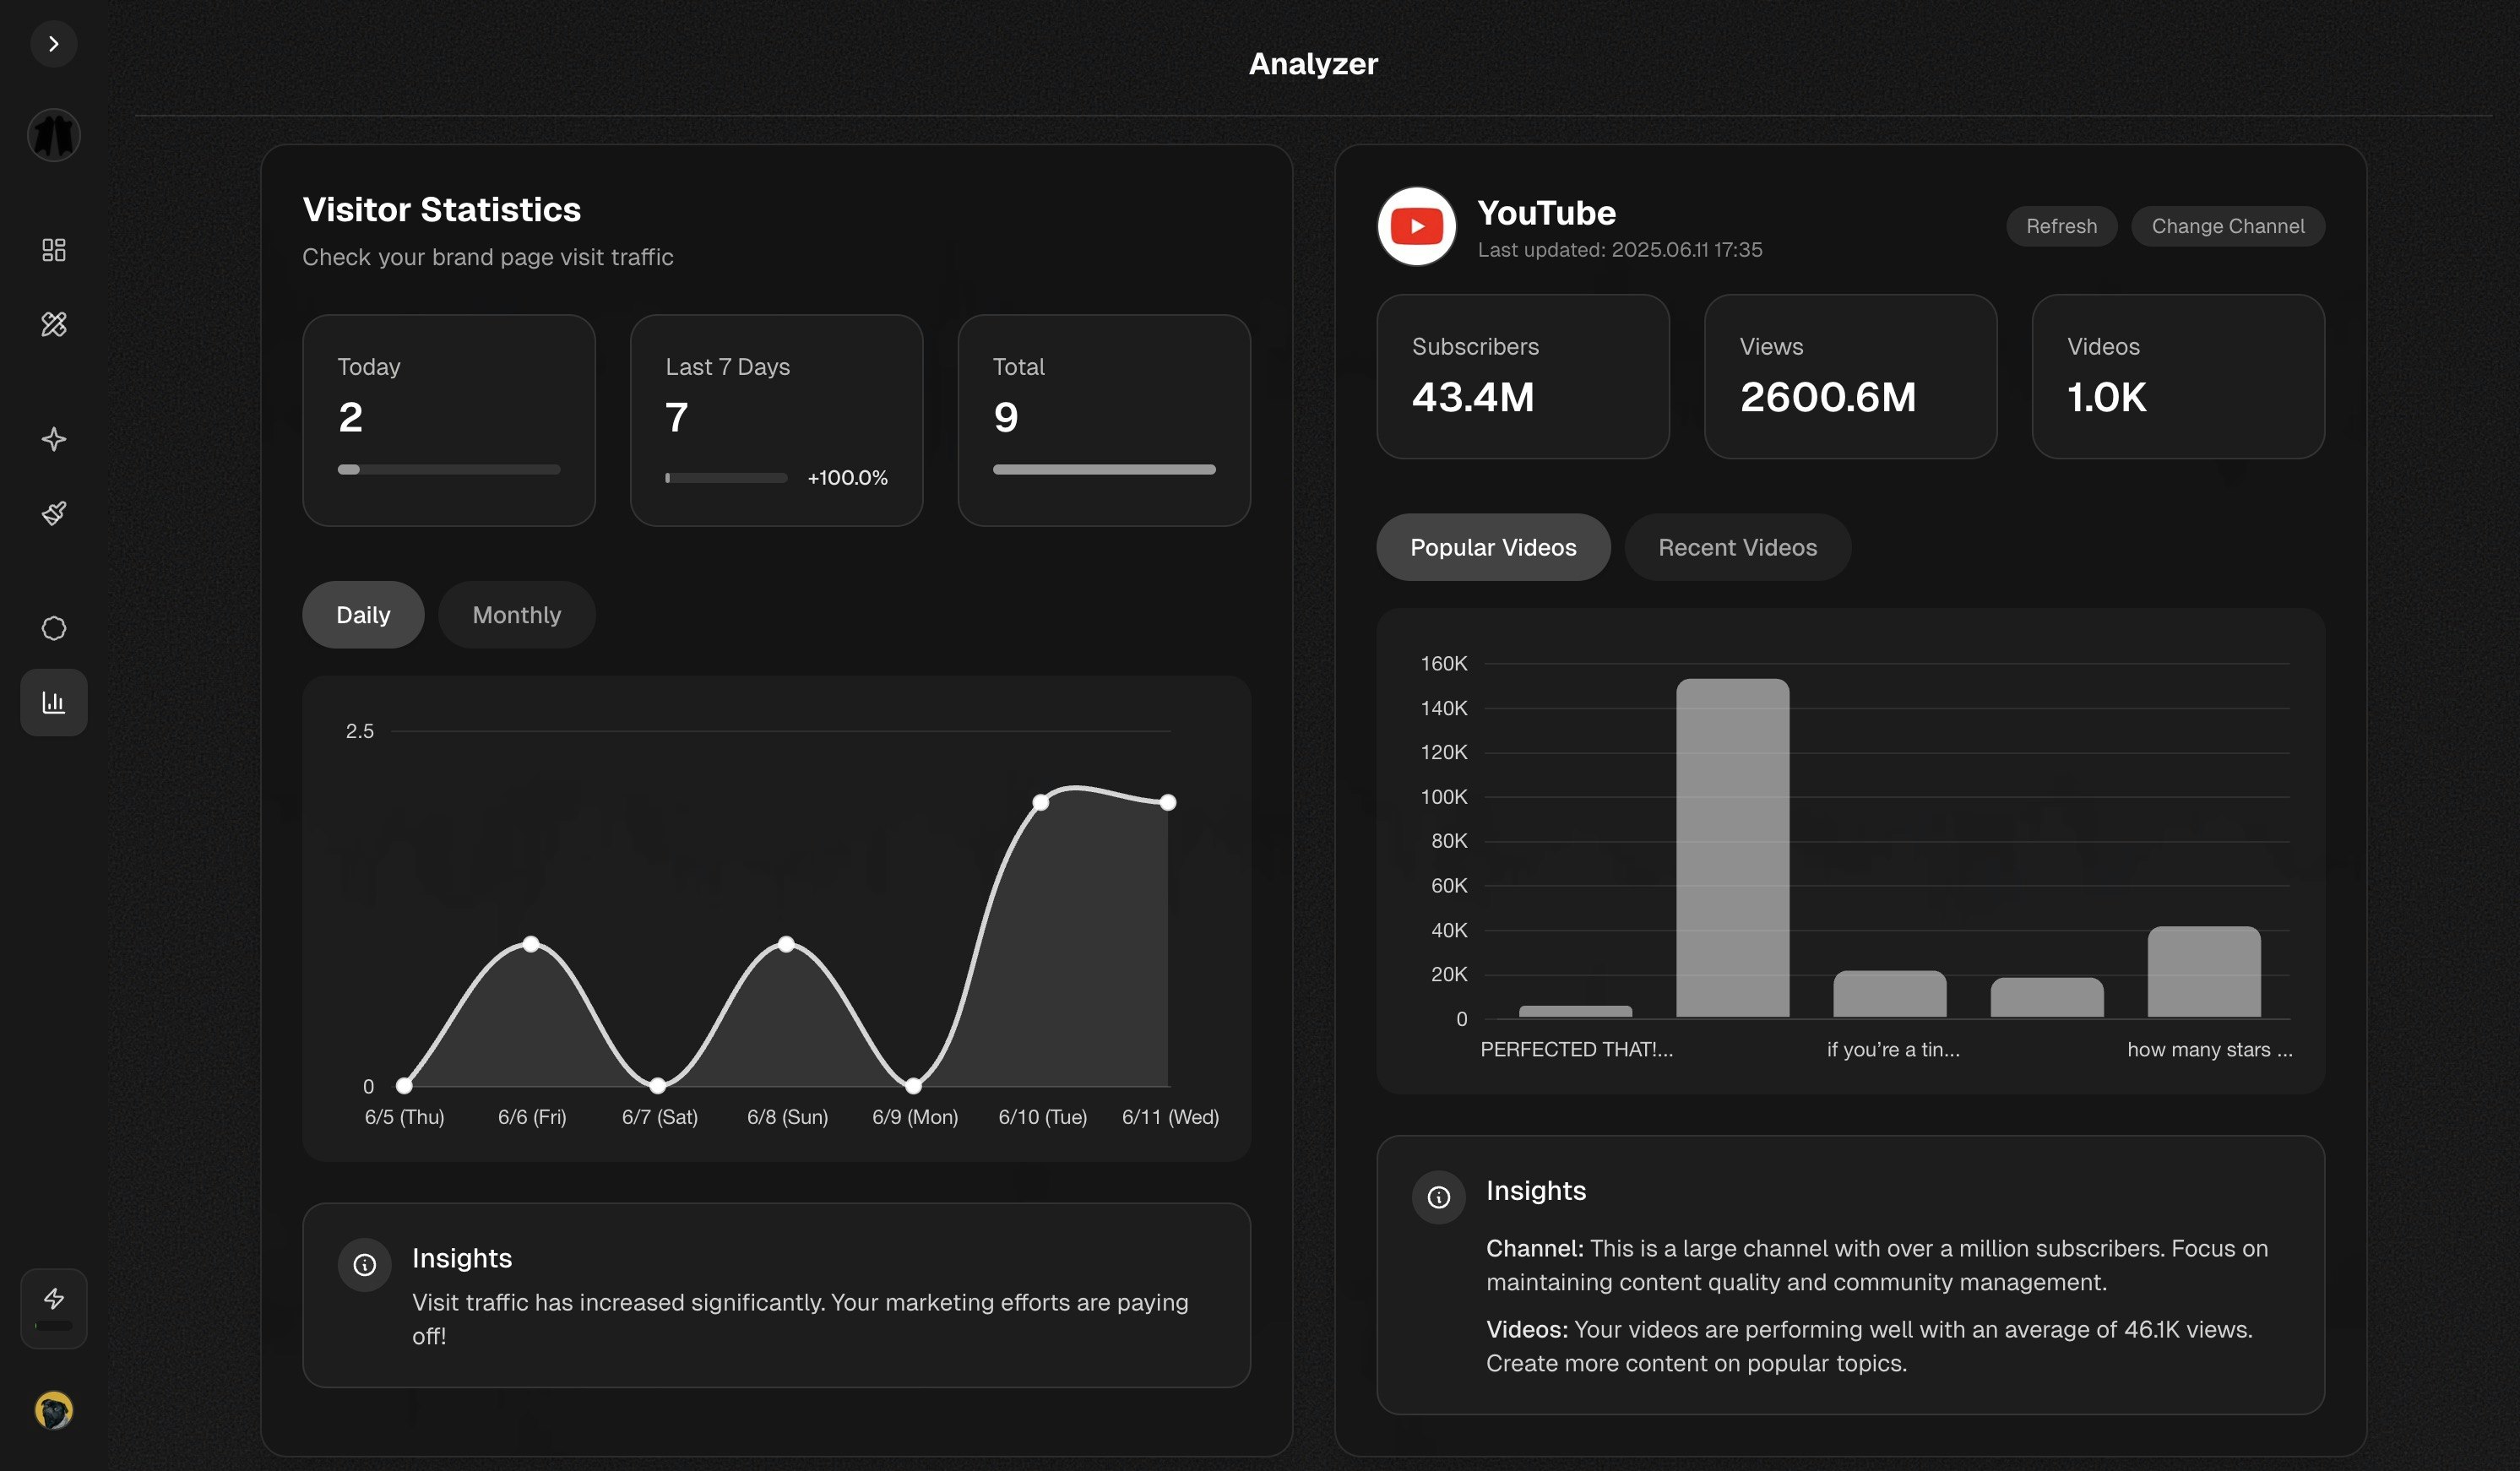Open the dashboard grid icon

53,249
